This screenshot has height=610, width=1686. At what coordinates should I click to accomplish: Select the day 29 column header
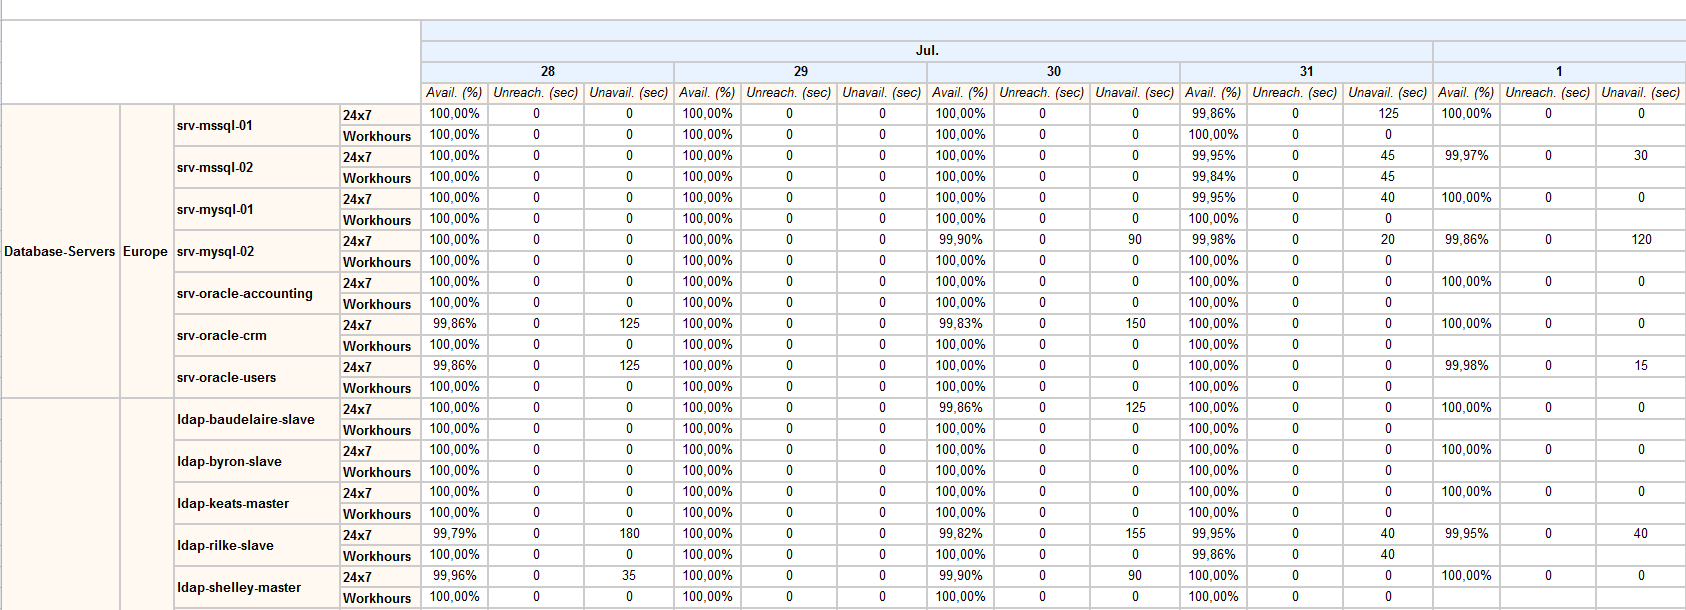tap(800, 72)
